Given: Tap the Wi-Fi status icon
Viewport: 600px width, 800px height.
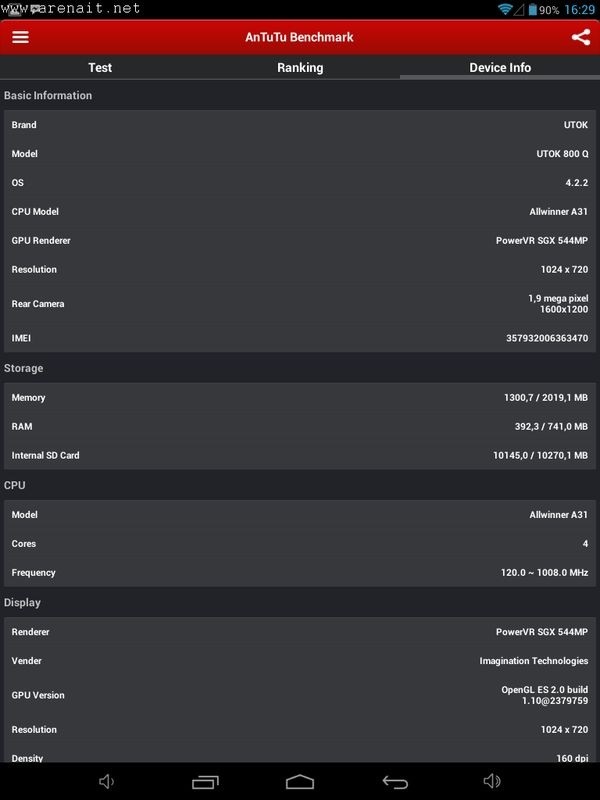Looking at the screenshot, I should (x=506, y=9).
